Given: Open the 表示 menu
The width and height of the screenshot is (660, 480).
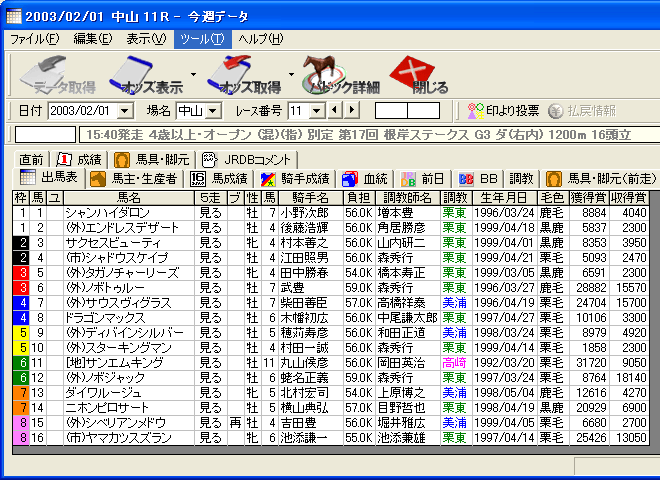Looking at the screenshot, I should (145, 38).
